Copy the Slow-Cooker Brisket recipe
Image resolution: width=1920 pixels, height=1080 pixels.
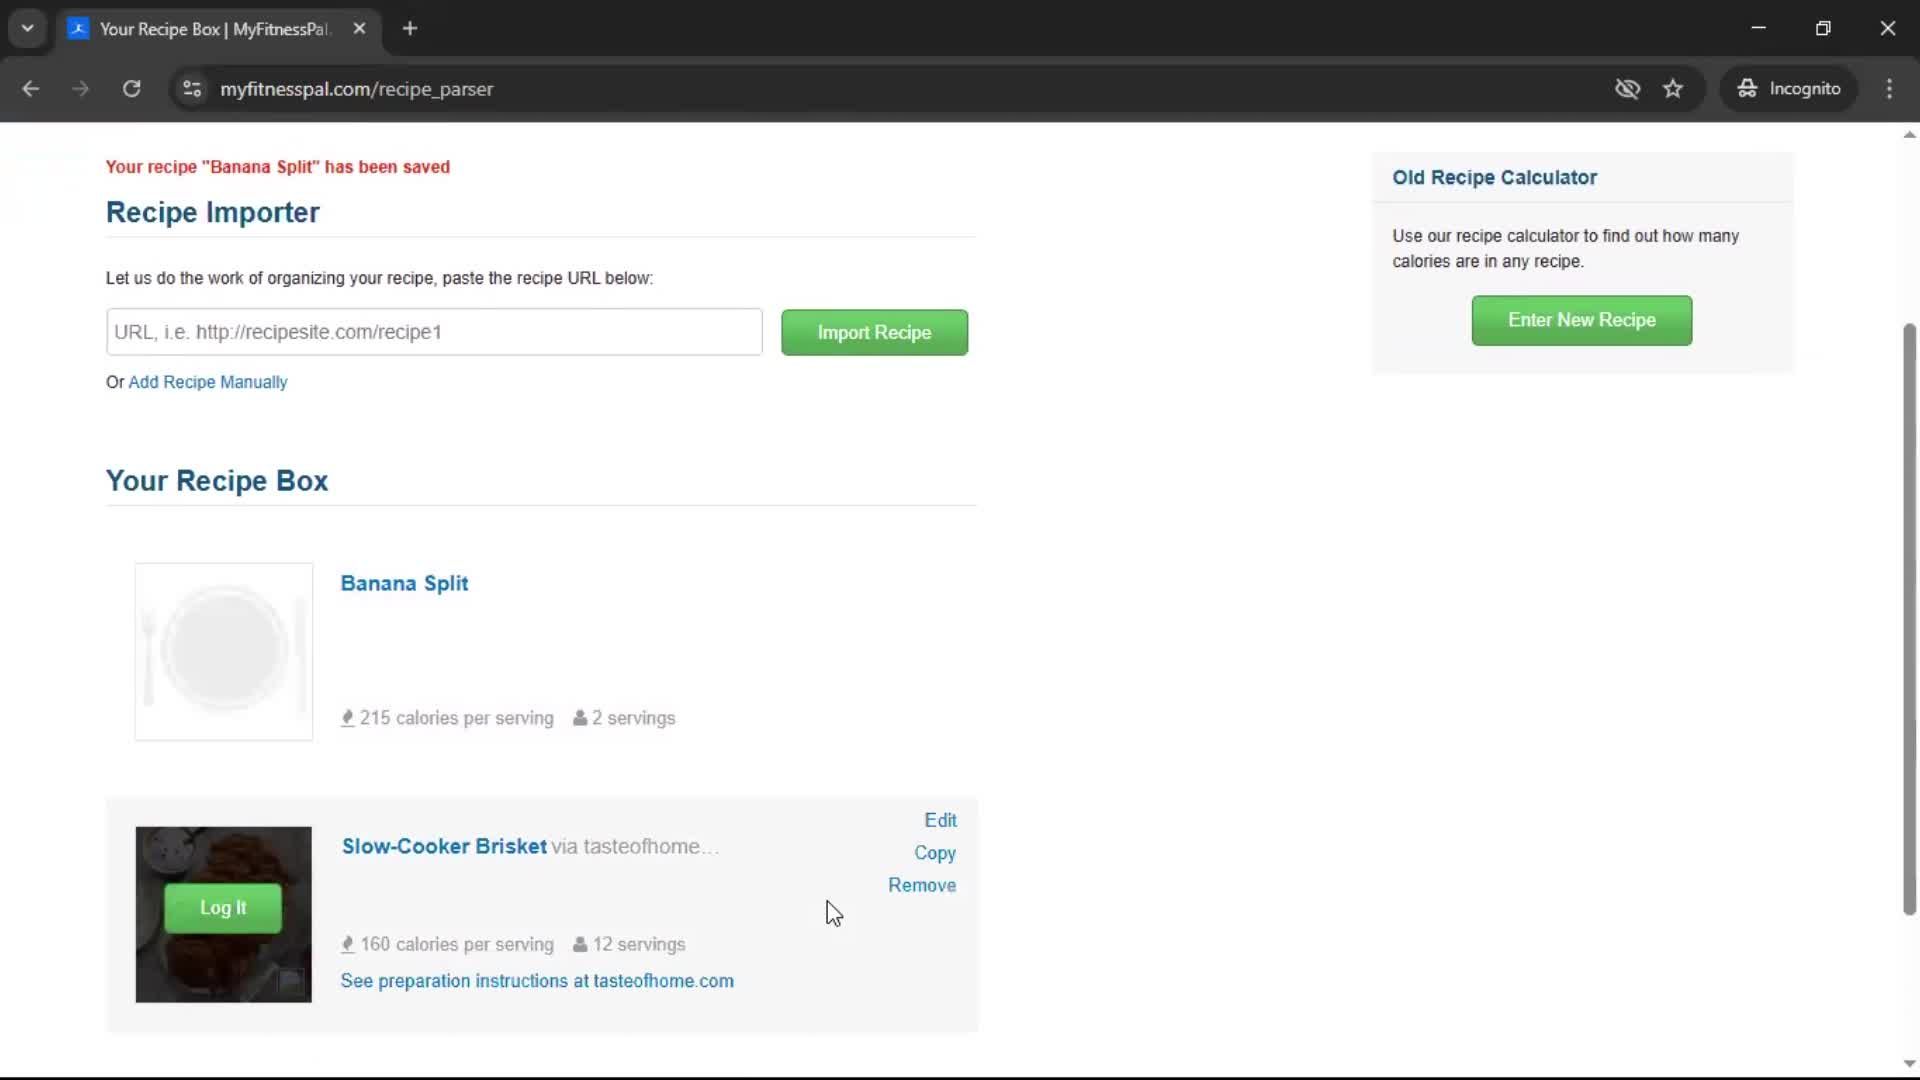click(935, 853)
